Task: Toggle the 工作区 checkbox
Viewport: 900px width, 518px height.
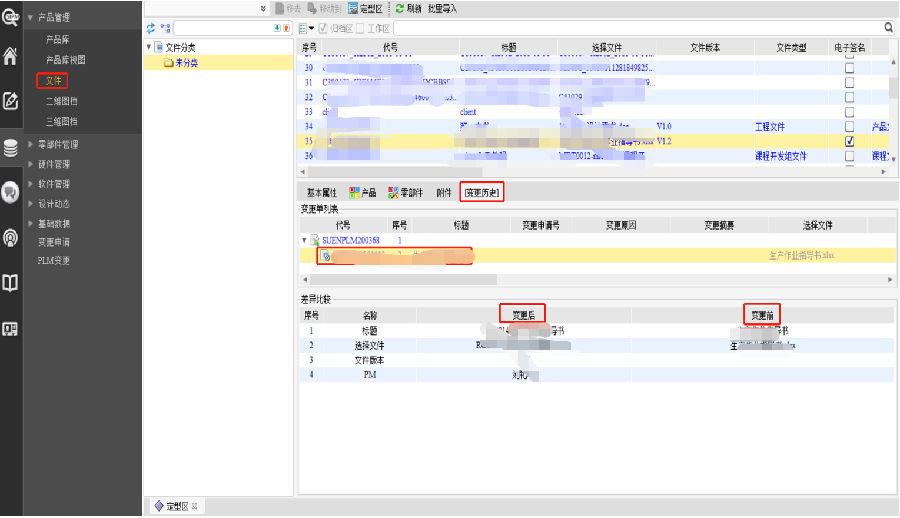Action: [x=360, y=28]
